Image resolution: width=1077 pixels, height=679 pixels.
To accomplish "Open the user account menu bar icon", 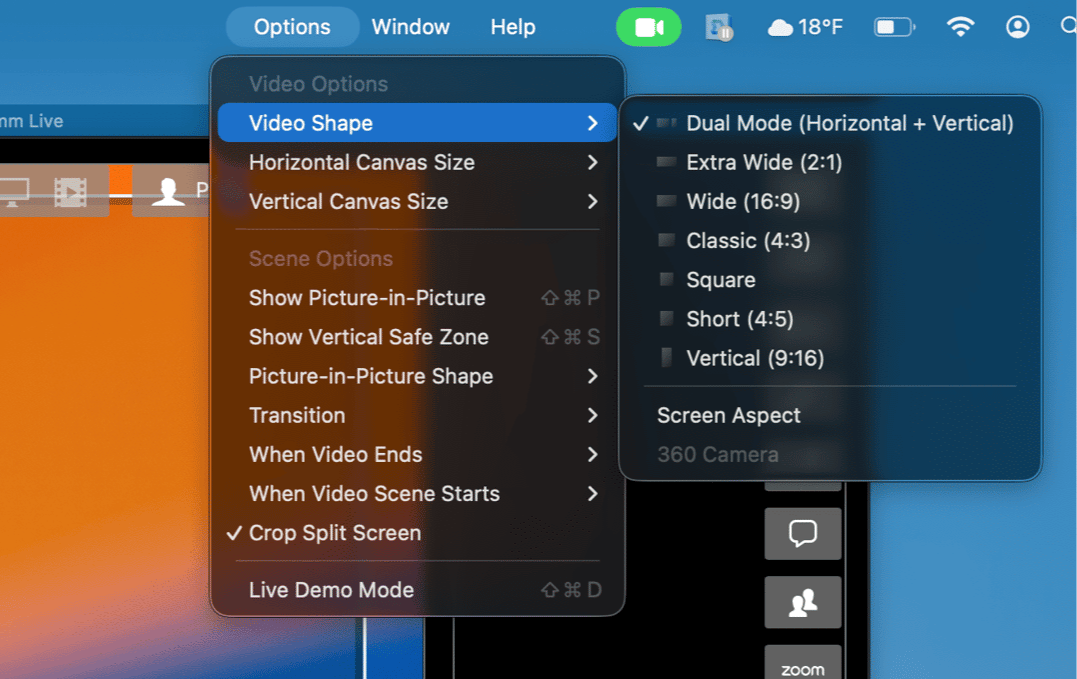I will (1017, 27).
